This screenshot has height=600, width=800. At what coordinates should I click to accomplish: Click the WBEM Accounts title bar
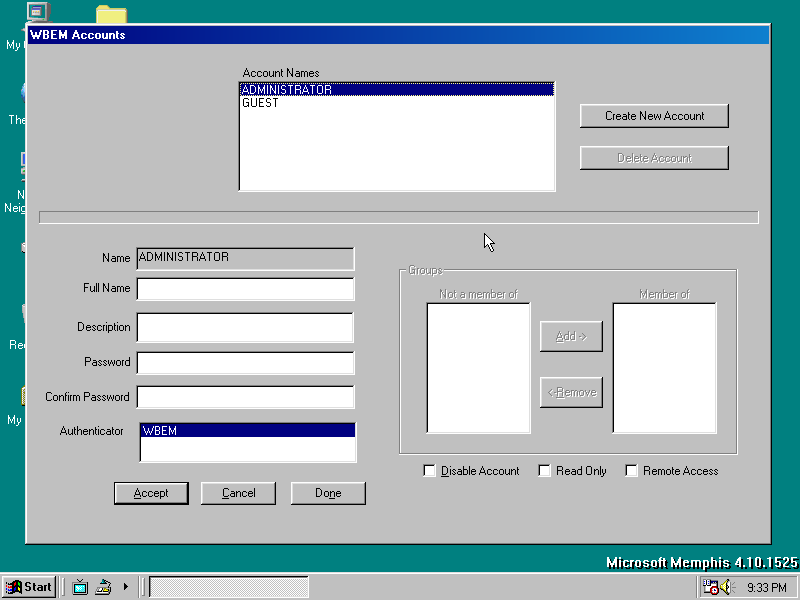coord(398,35)
